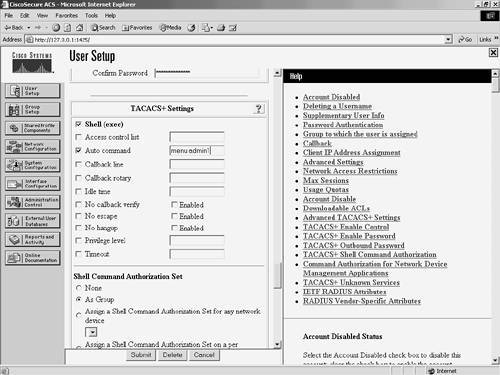This screenshot has width=500, height=375.
Task: Open External User Databases sidebar button
Action: pyautogui.click(x=33, y=221)
